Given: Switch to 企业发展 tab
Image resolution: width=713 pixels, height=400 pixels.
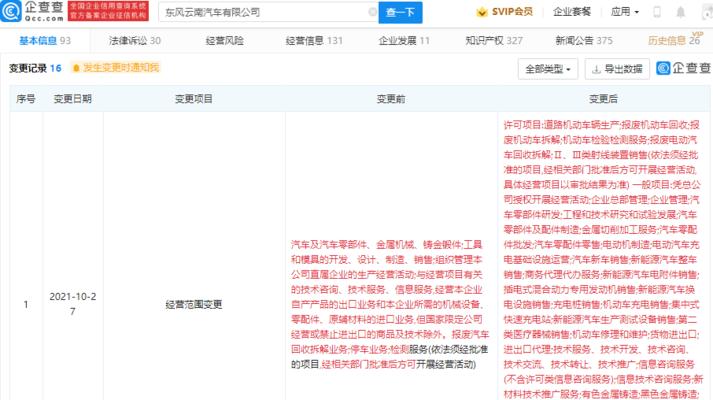Looking at the screenshot, I should [x=404, y=40].
